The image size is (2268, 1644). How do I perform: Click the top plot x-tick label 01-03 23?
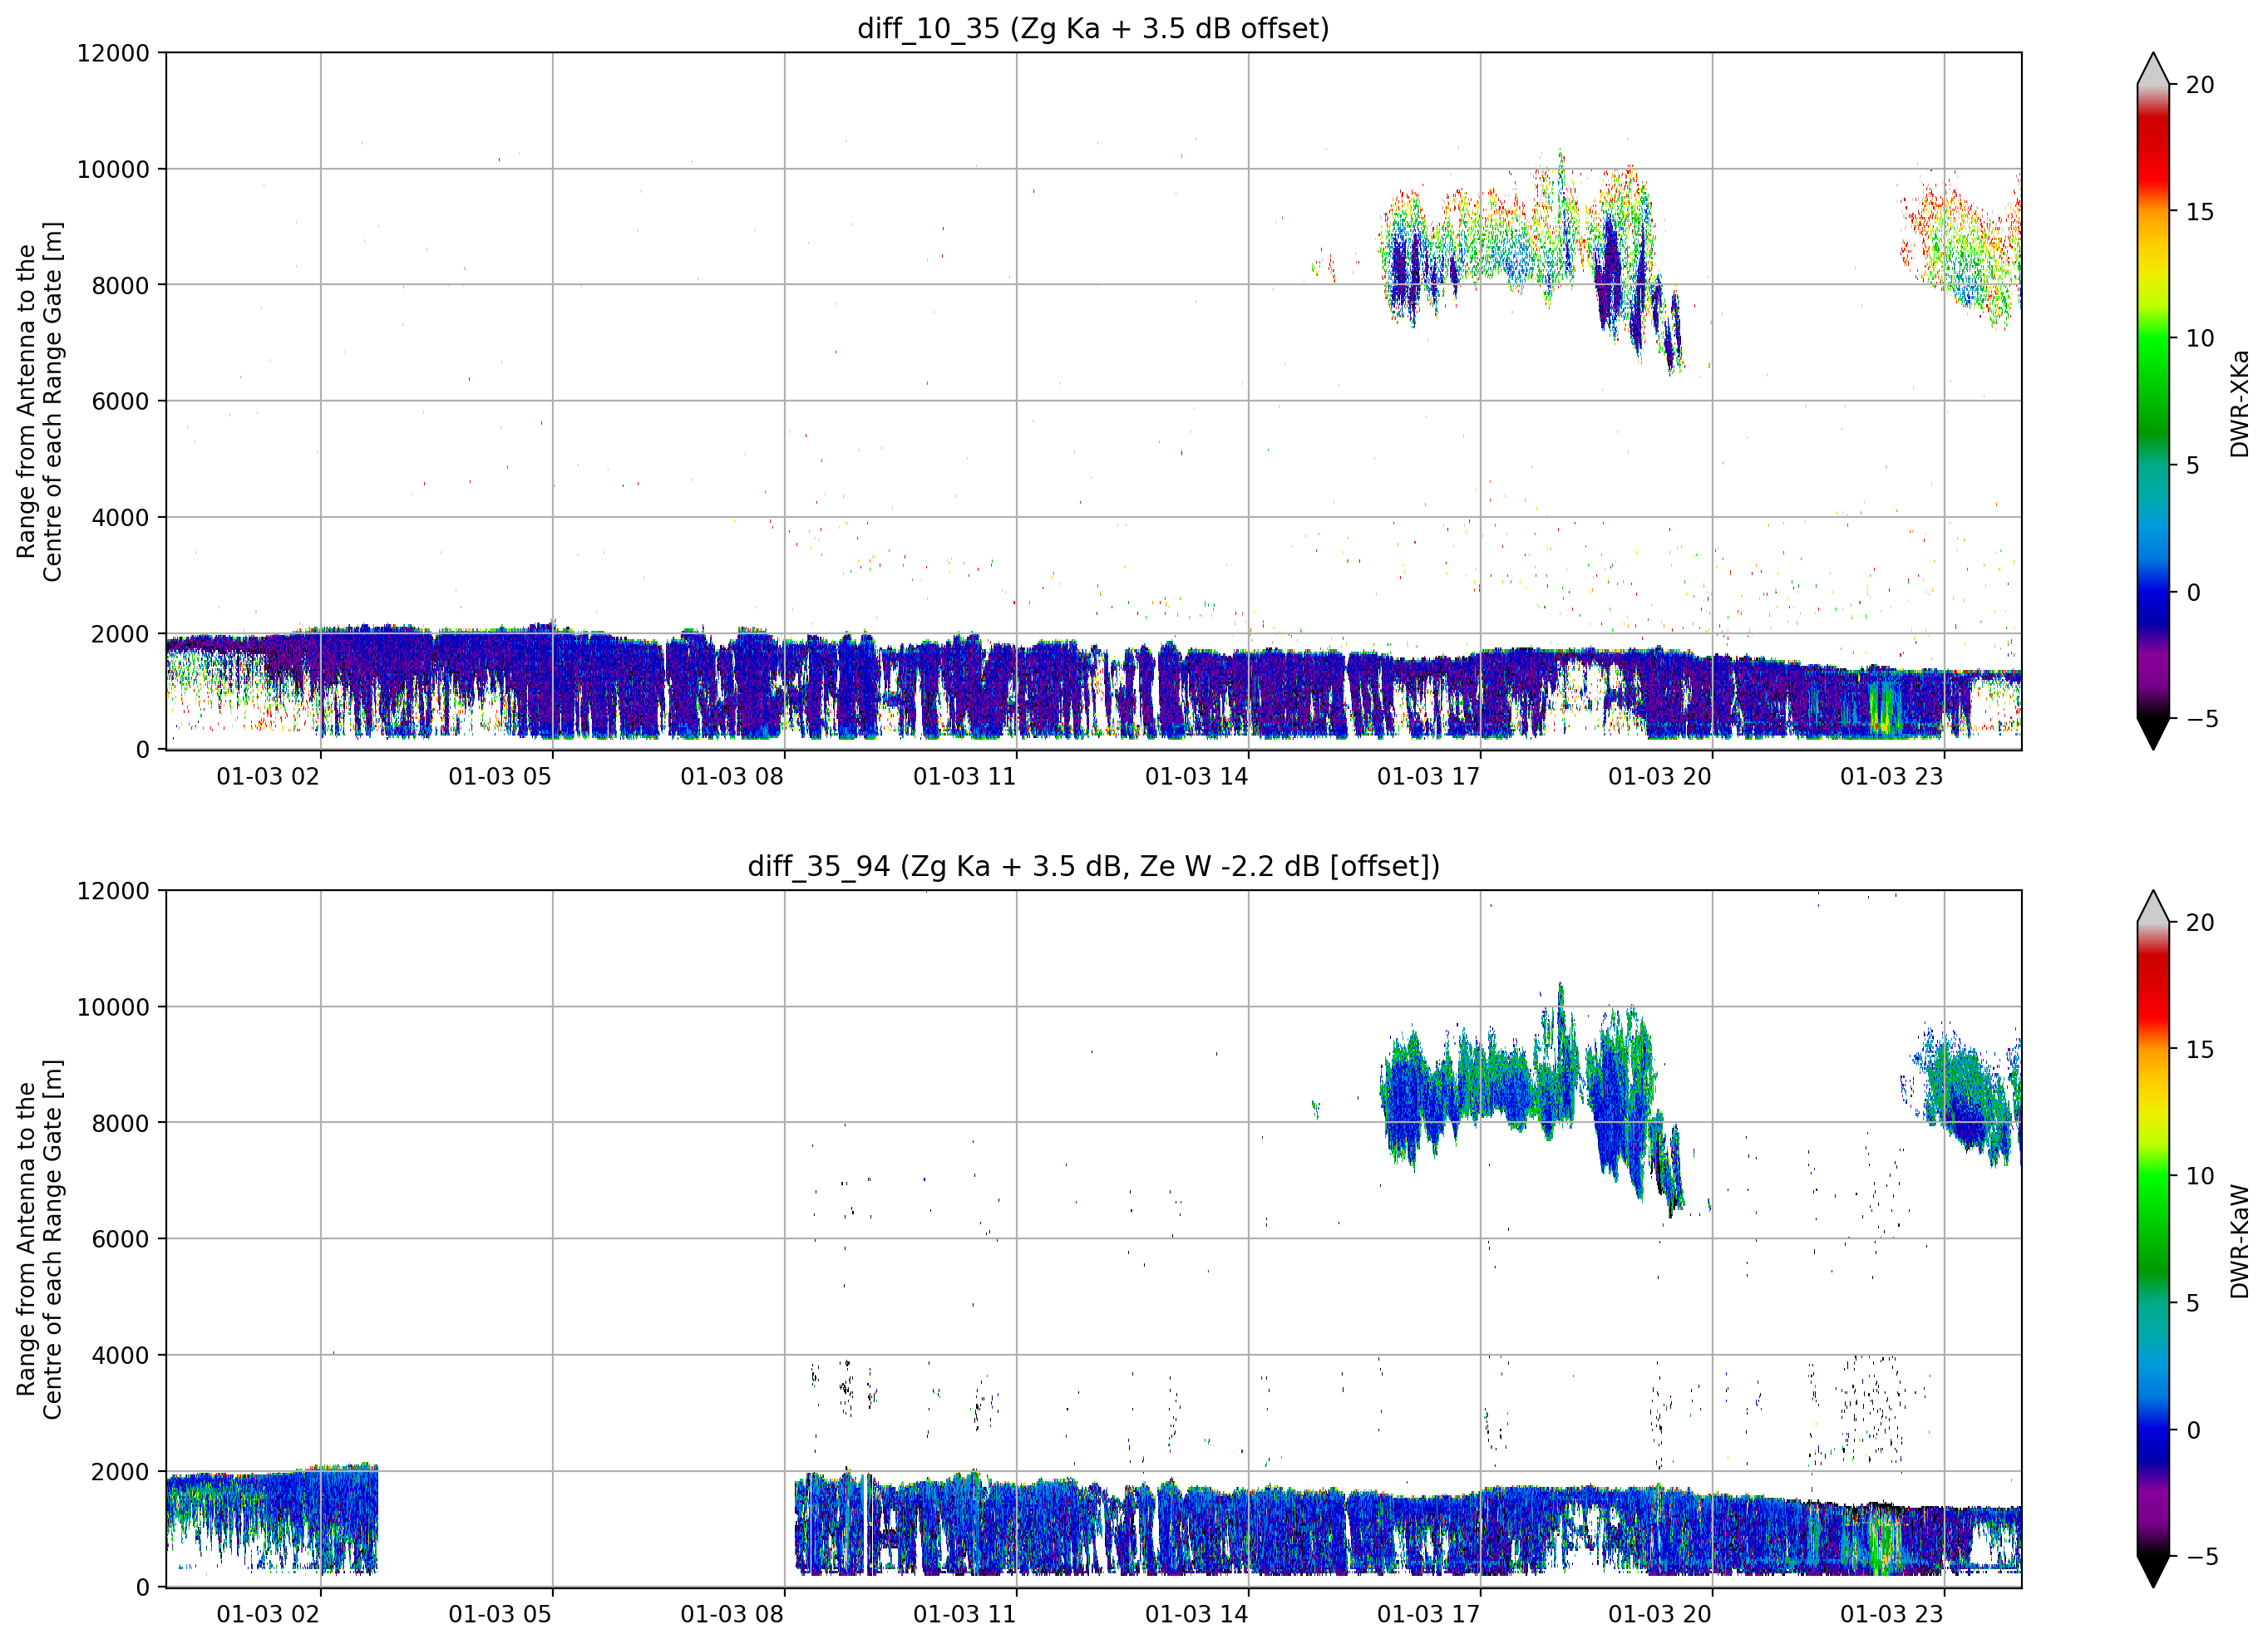click(1892, 777)
